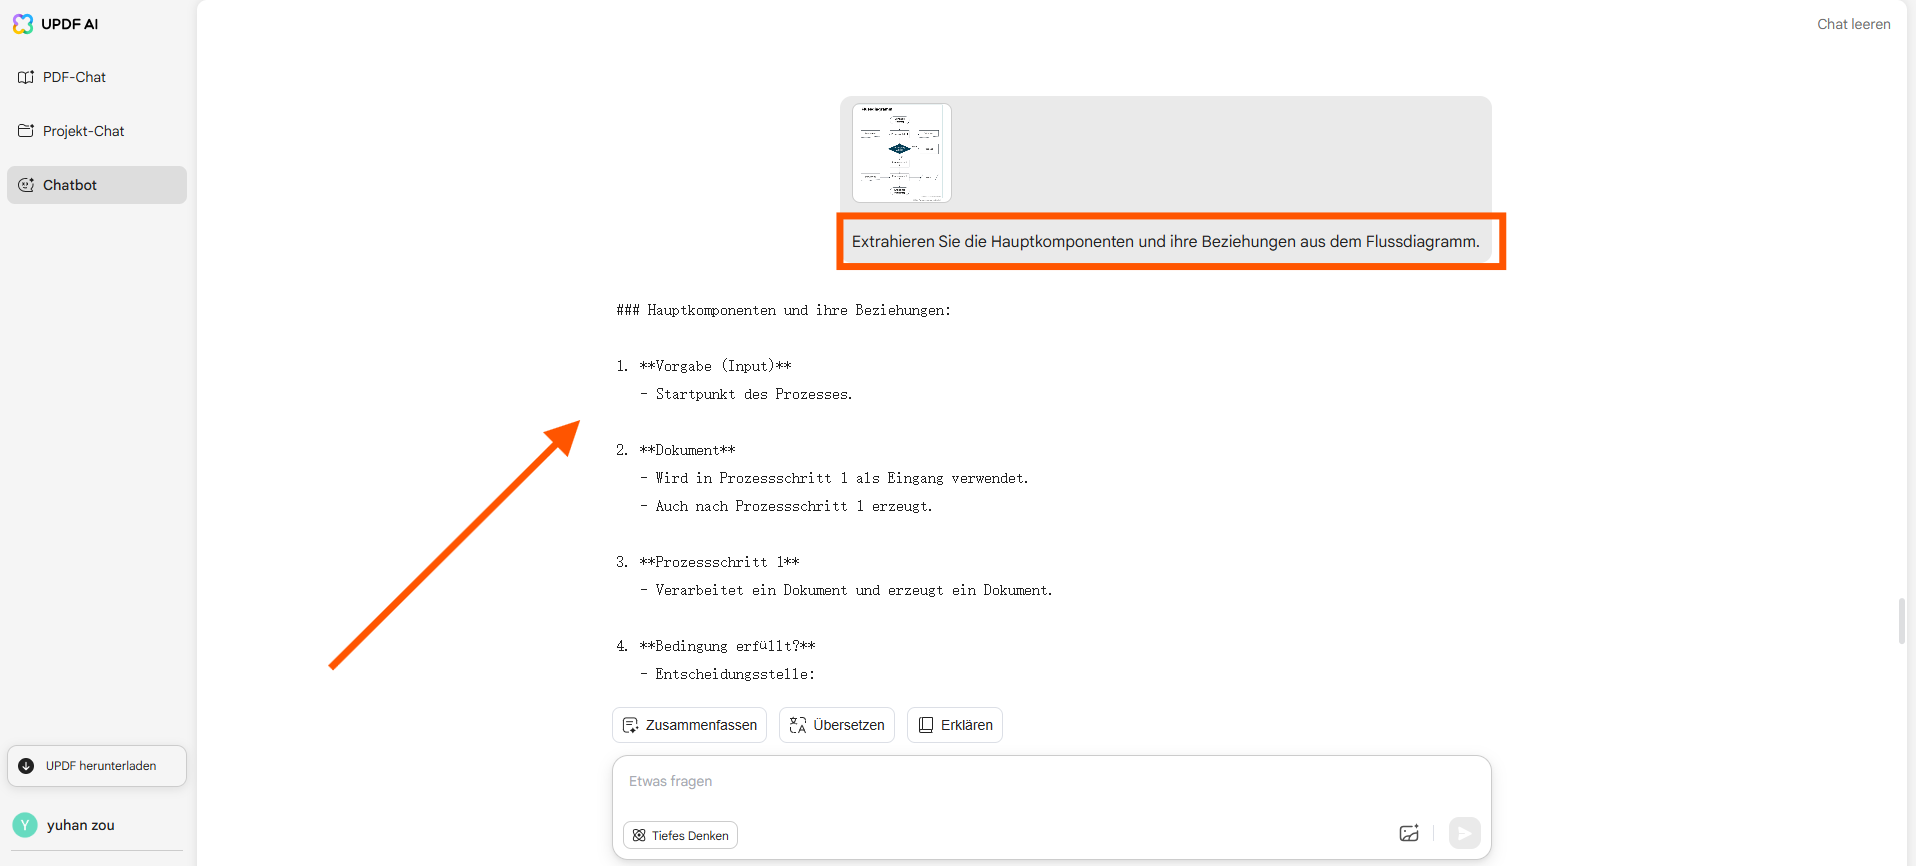Click the chat vertical scrollbar
Image resolution: width=1916 pixels, height=866 pixels.
(x=1902, y=621)
